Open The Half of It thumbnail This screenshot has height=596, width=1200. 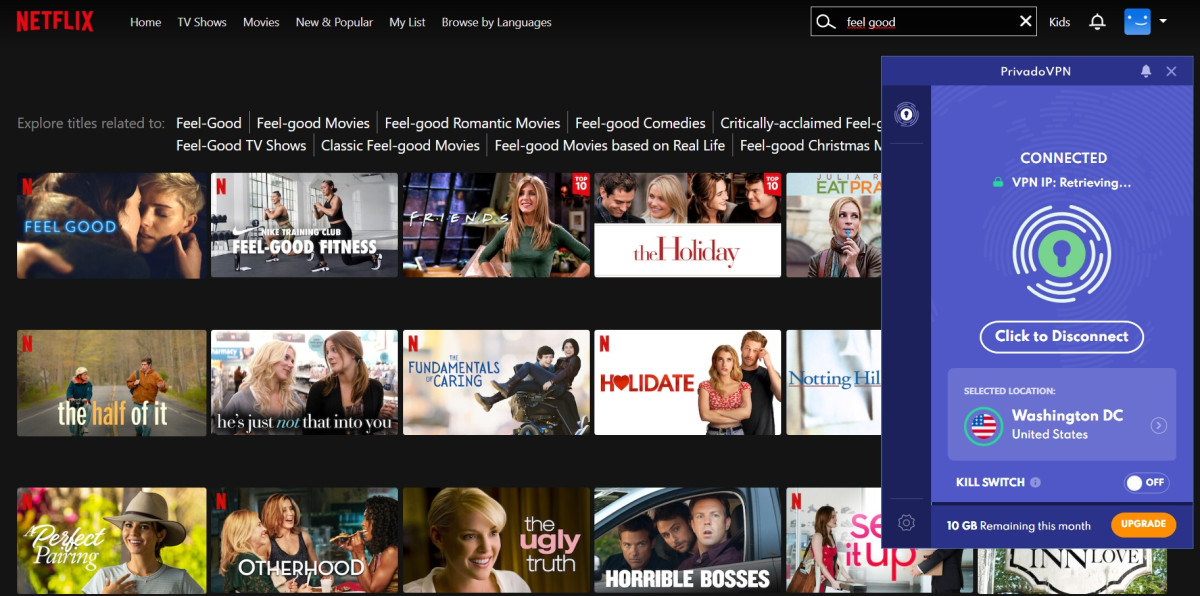point(111,382)
